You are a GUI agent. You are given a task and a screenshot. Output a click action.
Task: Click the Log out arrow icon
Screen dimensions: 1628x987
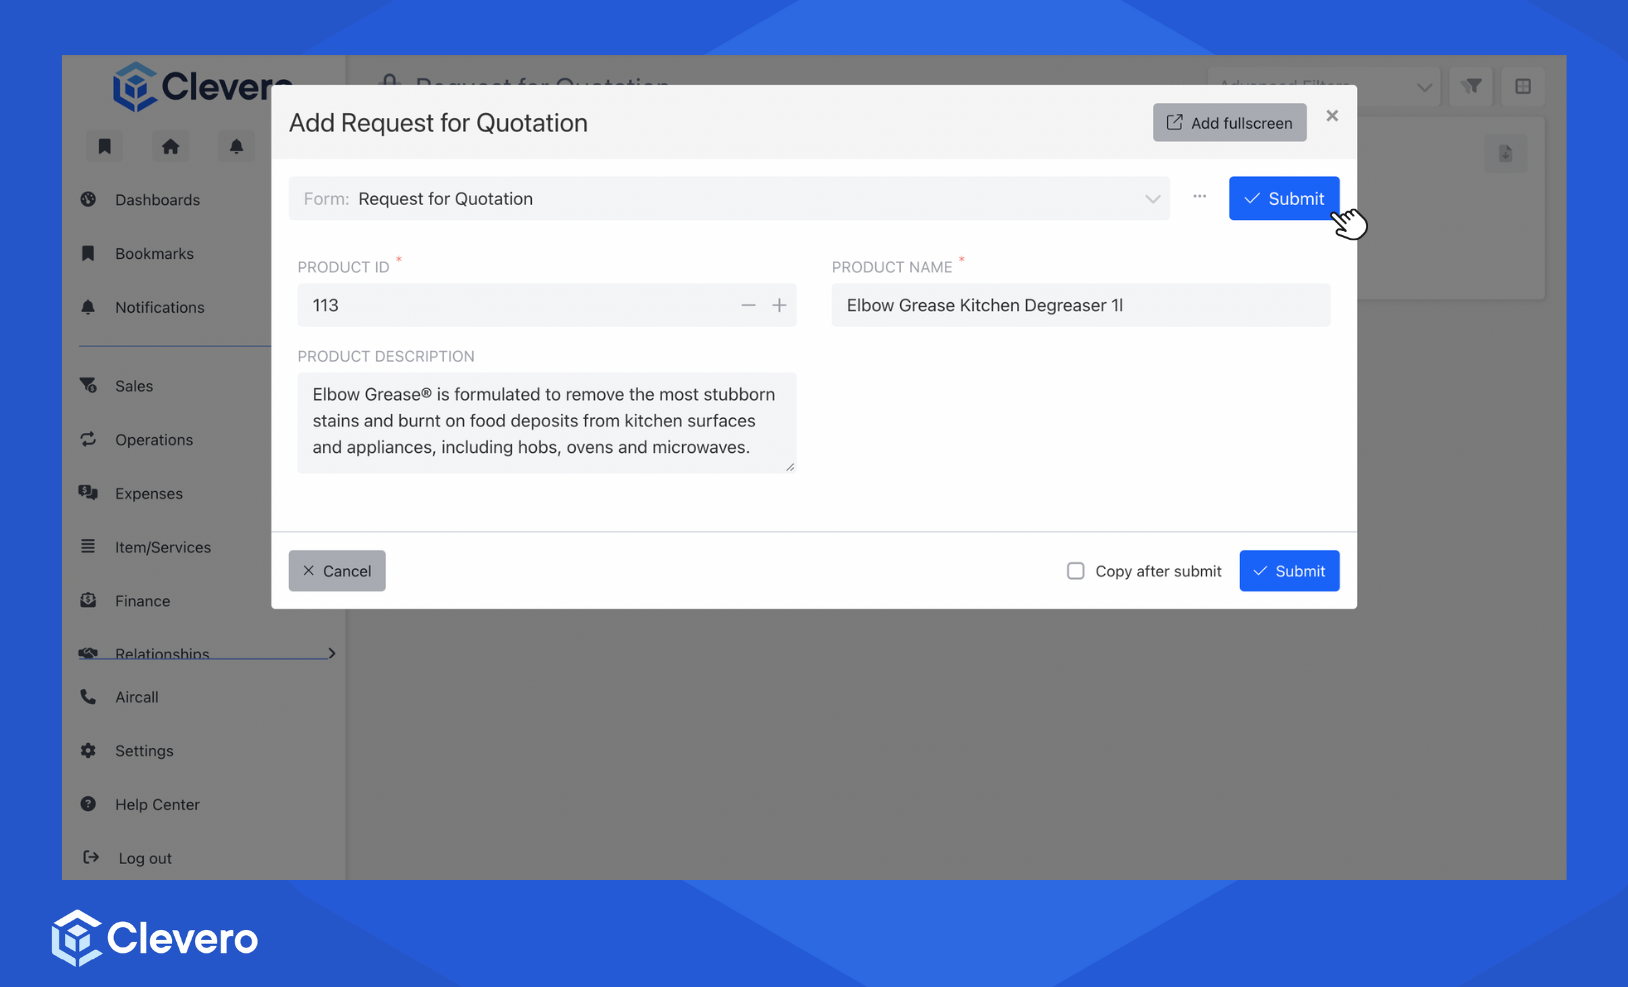click(x=90, y=857)
